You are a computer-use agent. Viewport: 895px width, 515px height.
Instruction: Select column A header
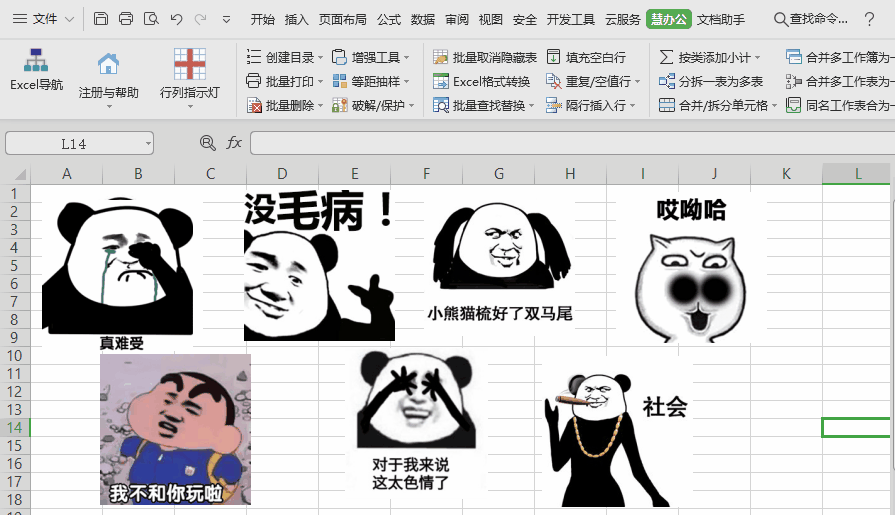tap(66, 174)
